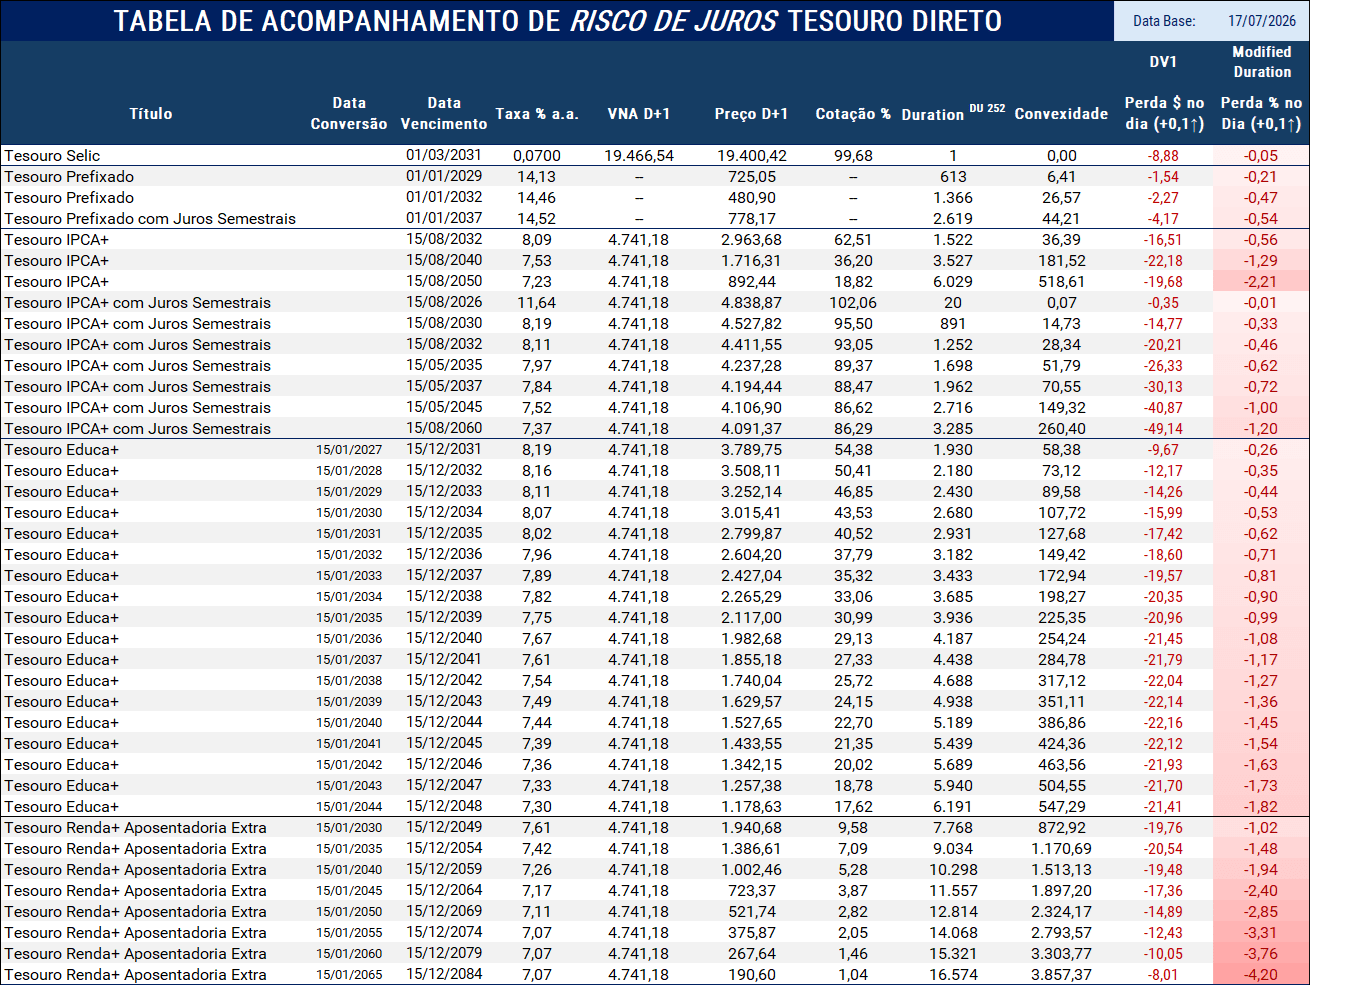Click the quotation value 18,82
Image resolution: width=1360 pixels, height=985 pixels.
click(x=853, y=282)
